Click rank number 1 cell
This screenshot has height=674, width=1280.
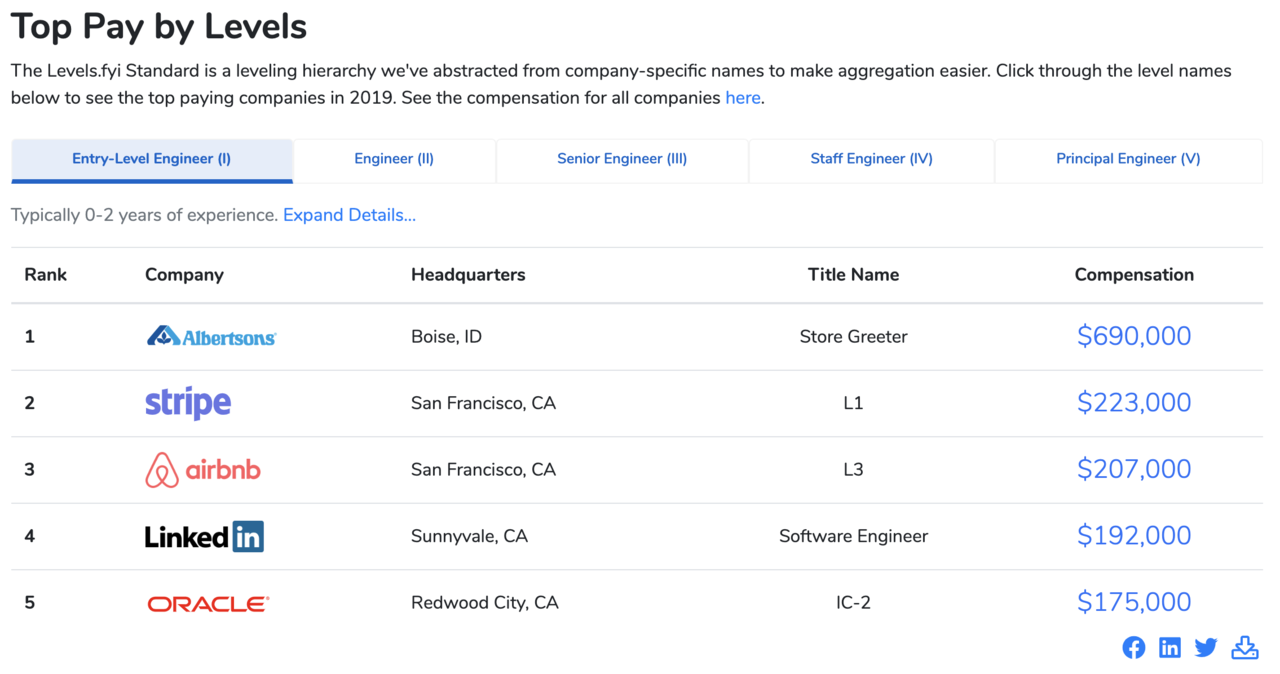[x=29, y=337]
